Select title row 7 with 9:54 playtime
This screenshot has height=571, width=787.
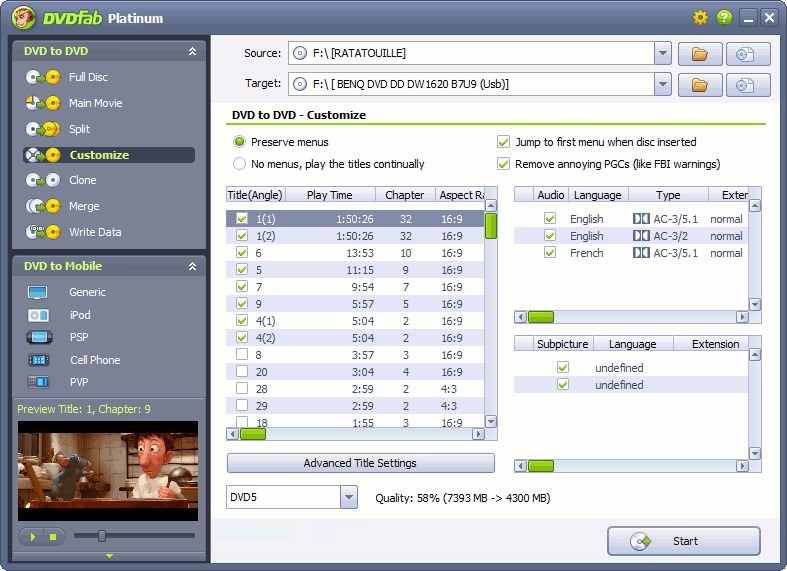pos(355,287)
